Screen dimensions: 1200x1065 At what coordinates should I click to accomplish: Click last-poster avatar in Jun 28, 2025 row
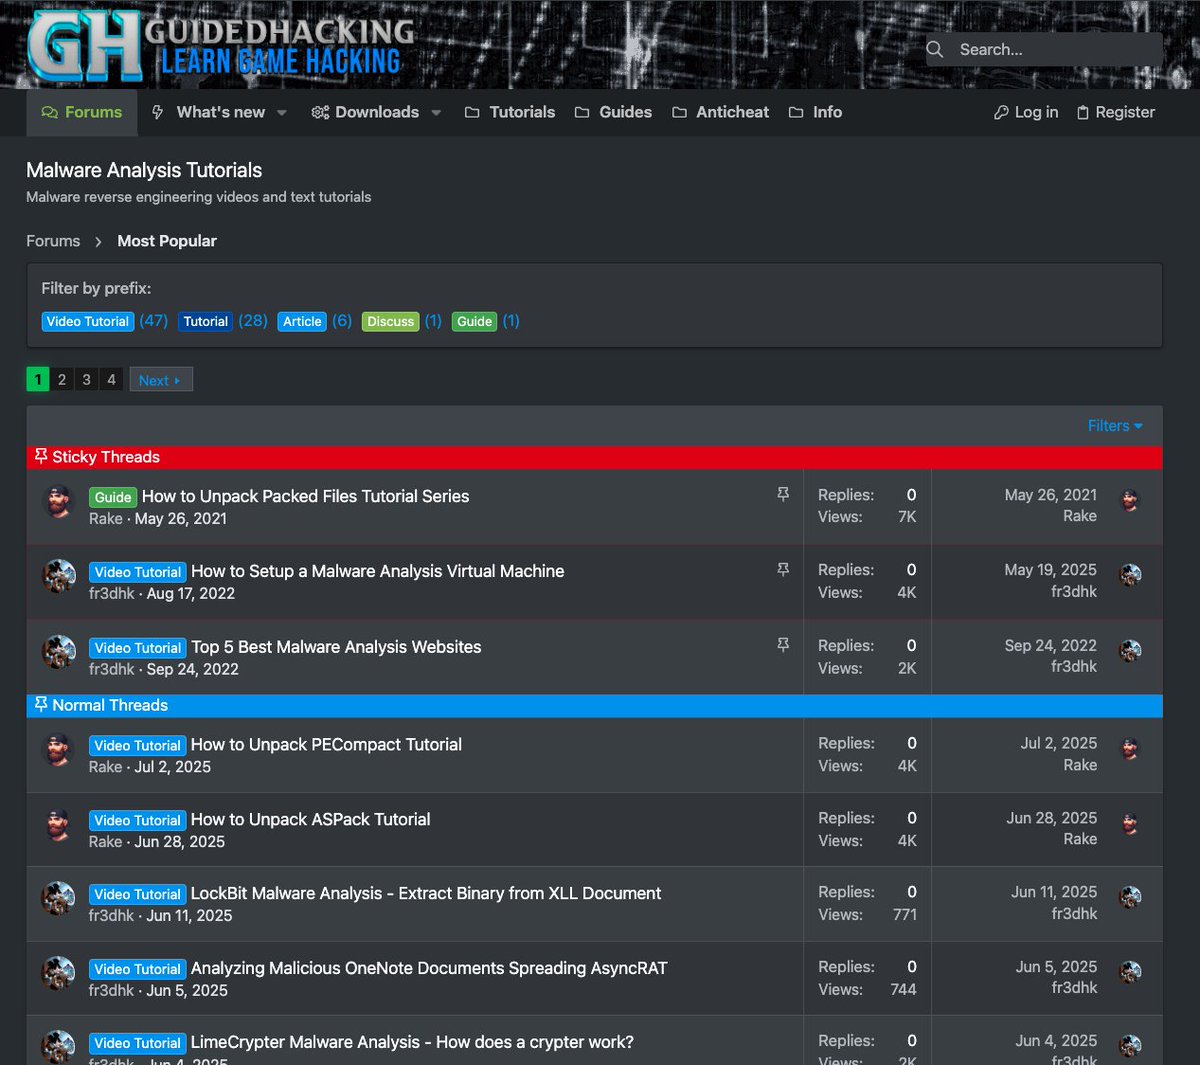(1130, 824)
